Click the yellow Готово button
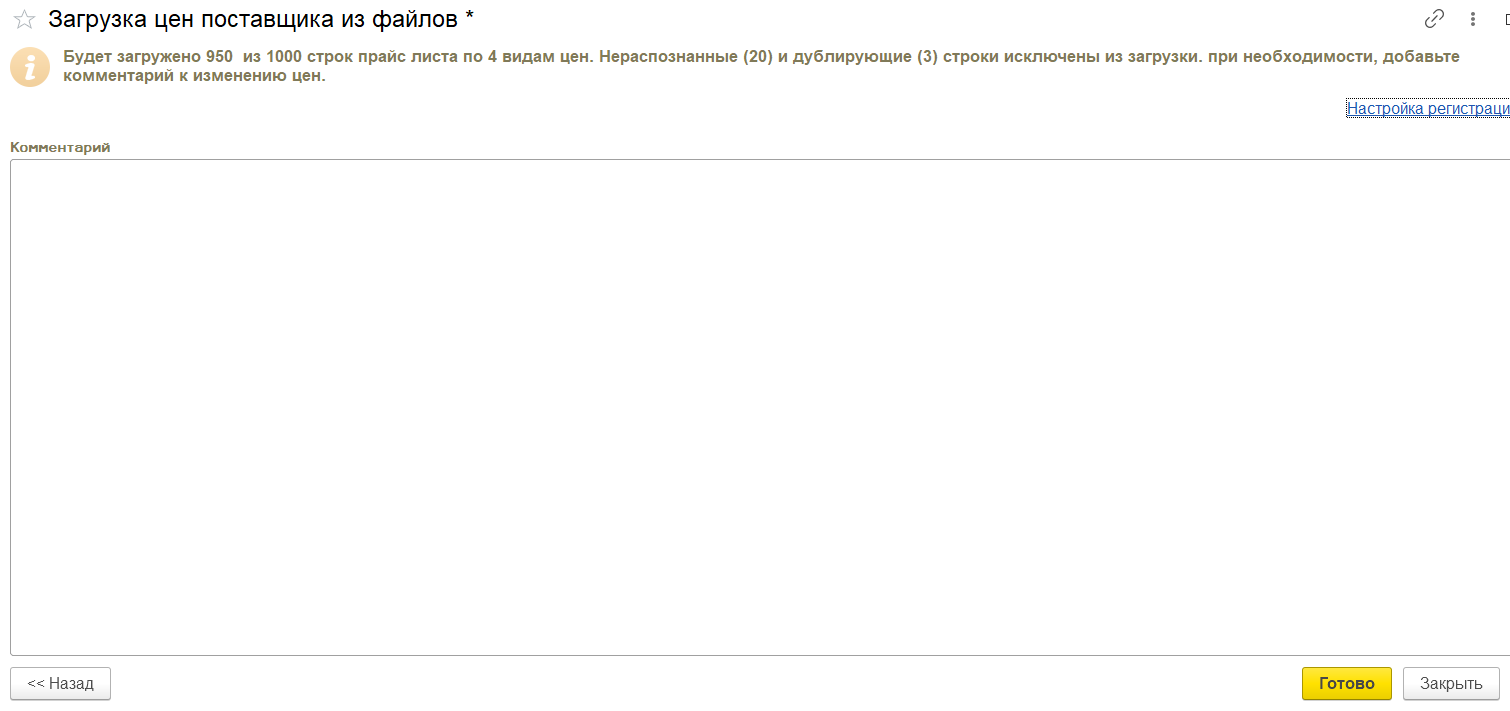 [1346, 684]
